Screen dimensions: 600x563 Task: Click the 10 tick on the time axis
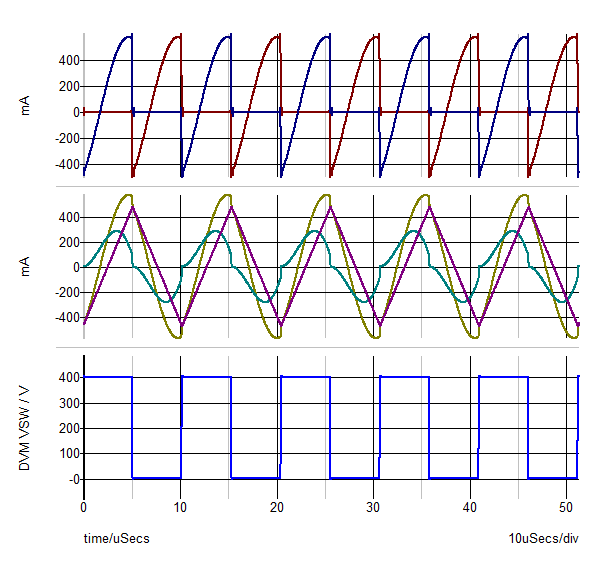pos(180,508)
